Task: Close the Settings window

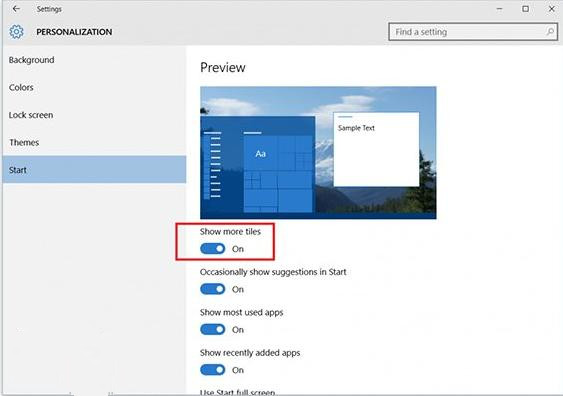Action: [552, 9]
